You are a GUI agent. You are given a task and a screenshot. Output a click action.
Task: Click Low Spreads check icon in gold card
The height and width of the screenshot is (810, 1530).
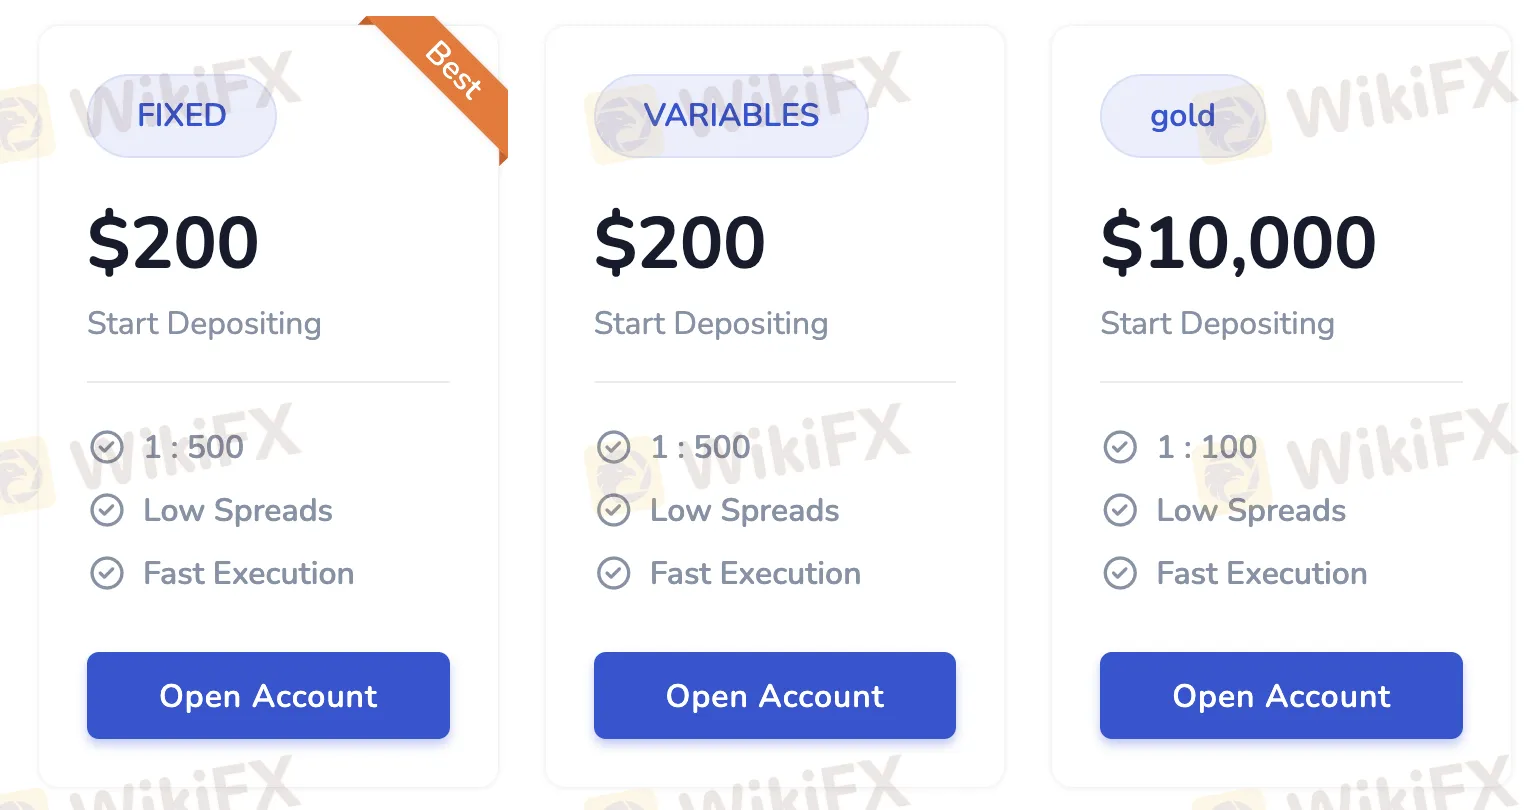1120,510
